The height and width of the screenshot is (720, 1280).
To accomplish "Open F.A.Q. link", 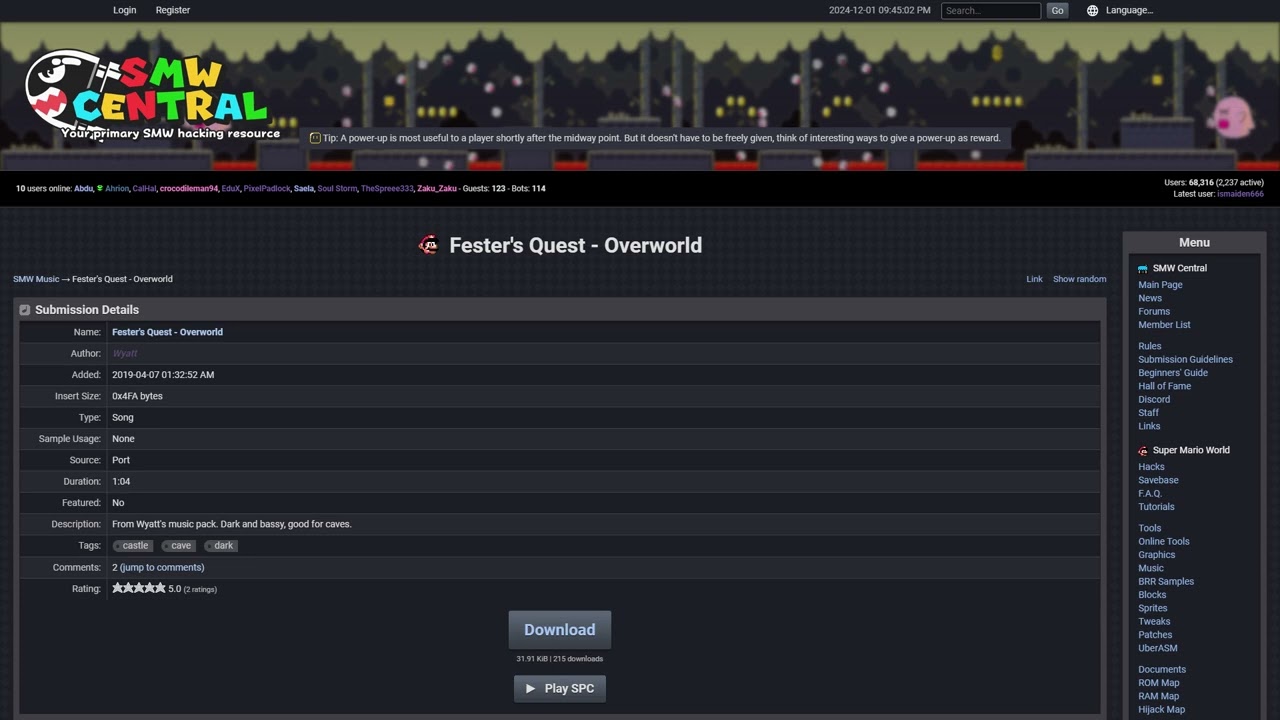I will 1150,493.
